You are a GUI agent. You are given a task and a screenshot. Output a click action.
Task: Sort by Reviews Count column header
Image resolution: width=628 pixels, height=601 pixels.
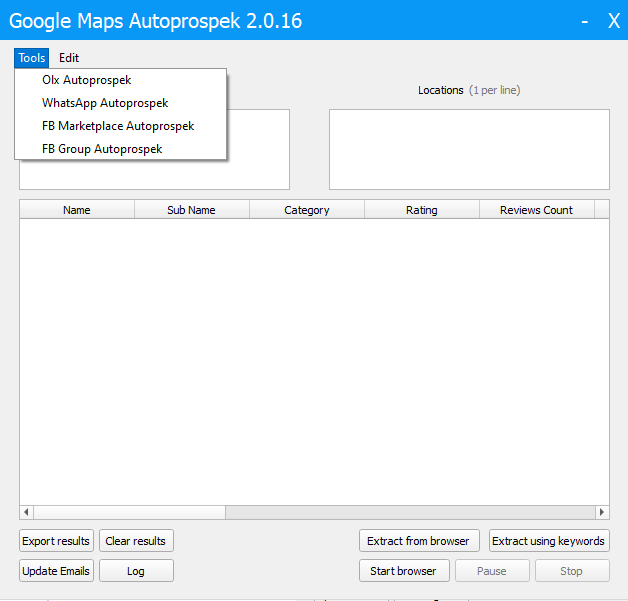tap(537, 210)
